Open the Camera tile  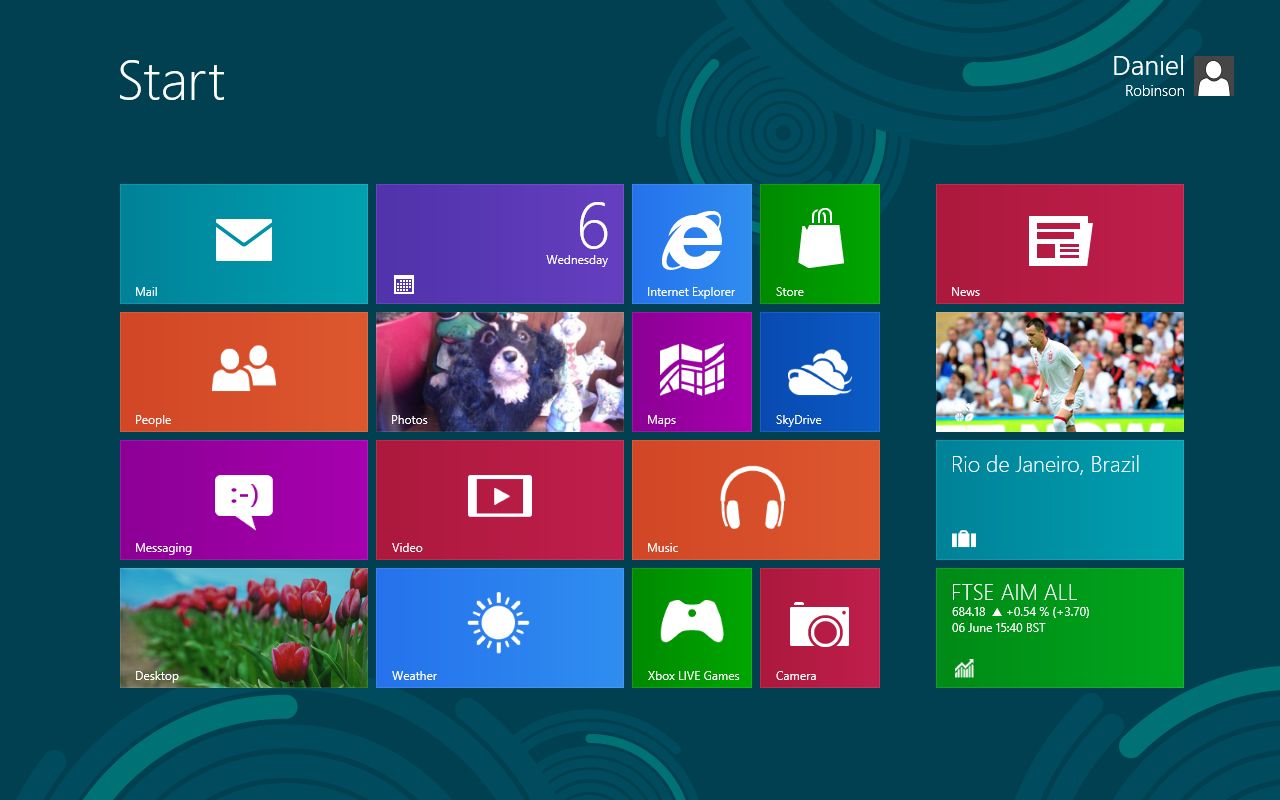point(820,628)
